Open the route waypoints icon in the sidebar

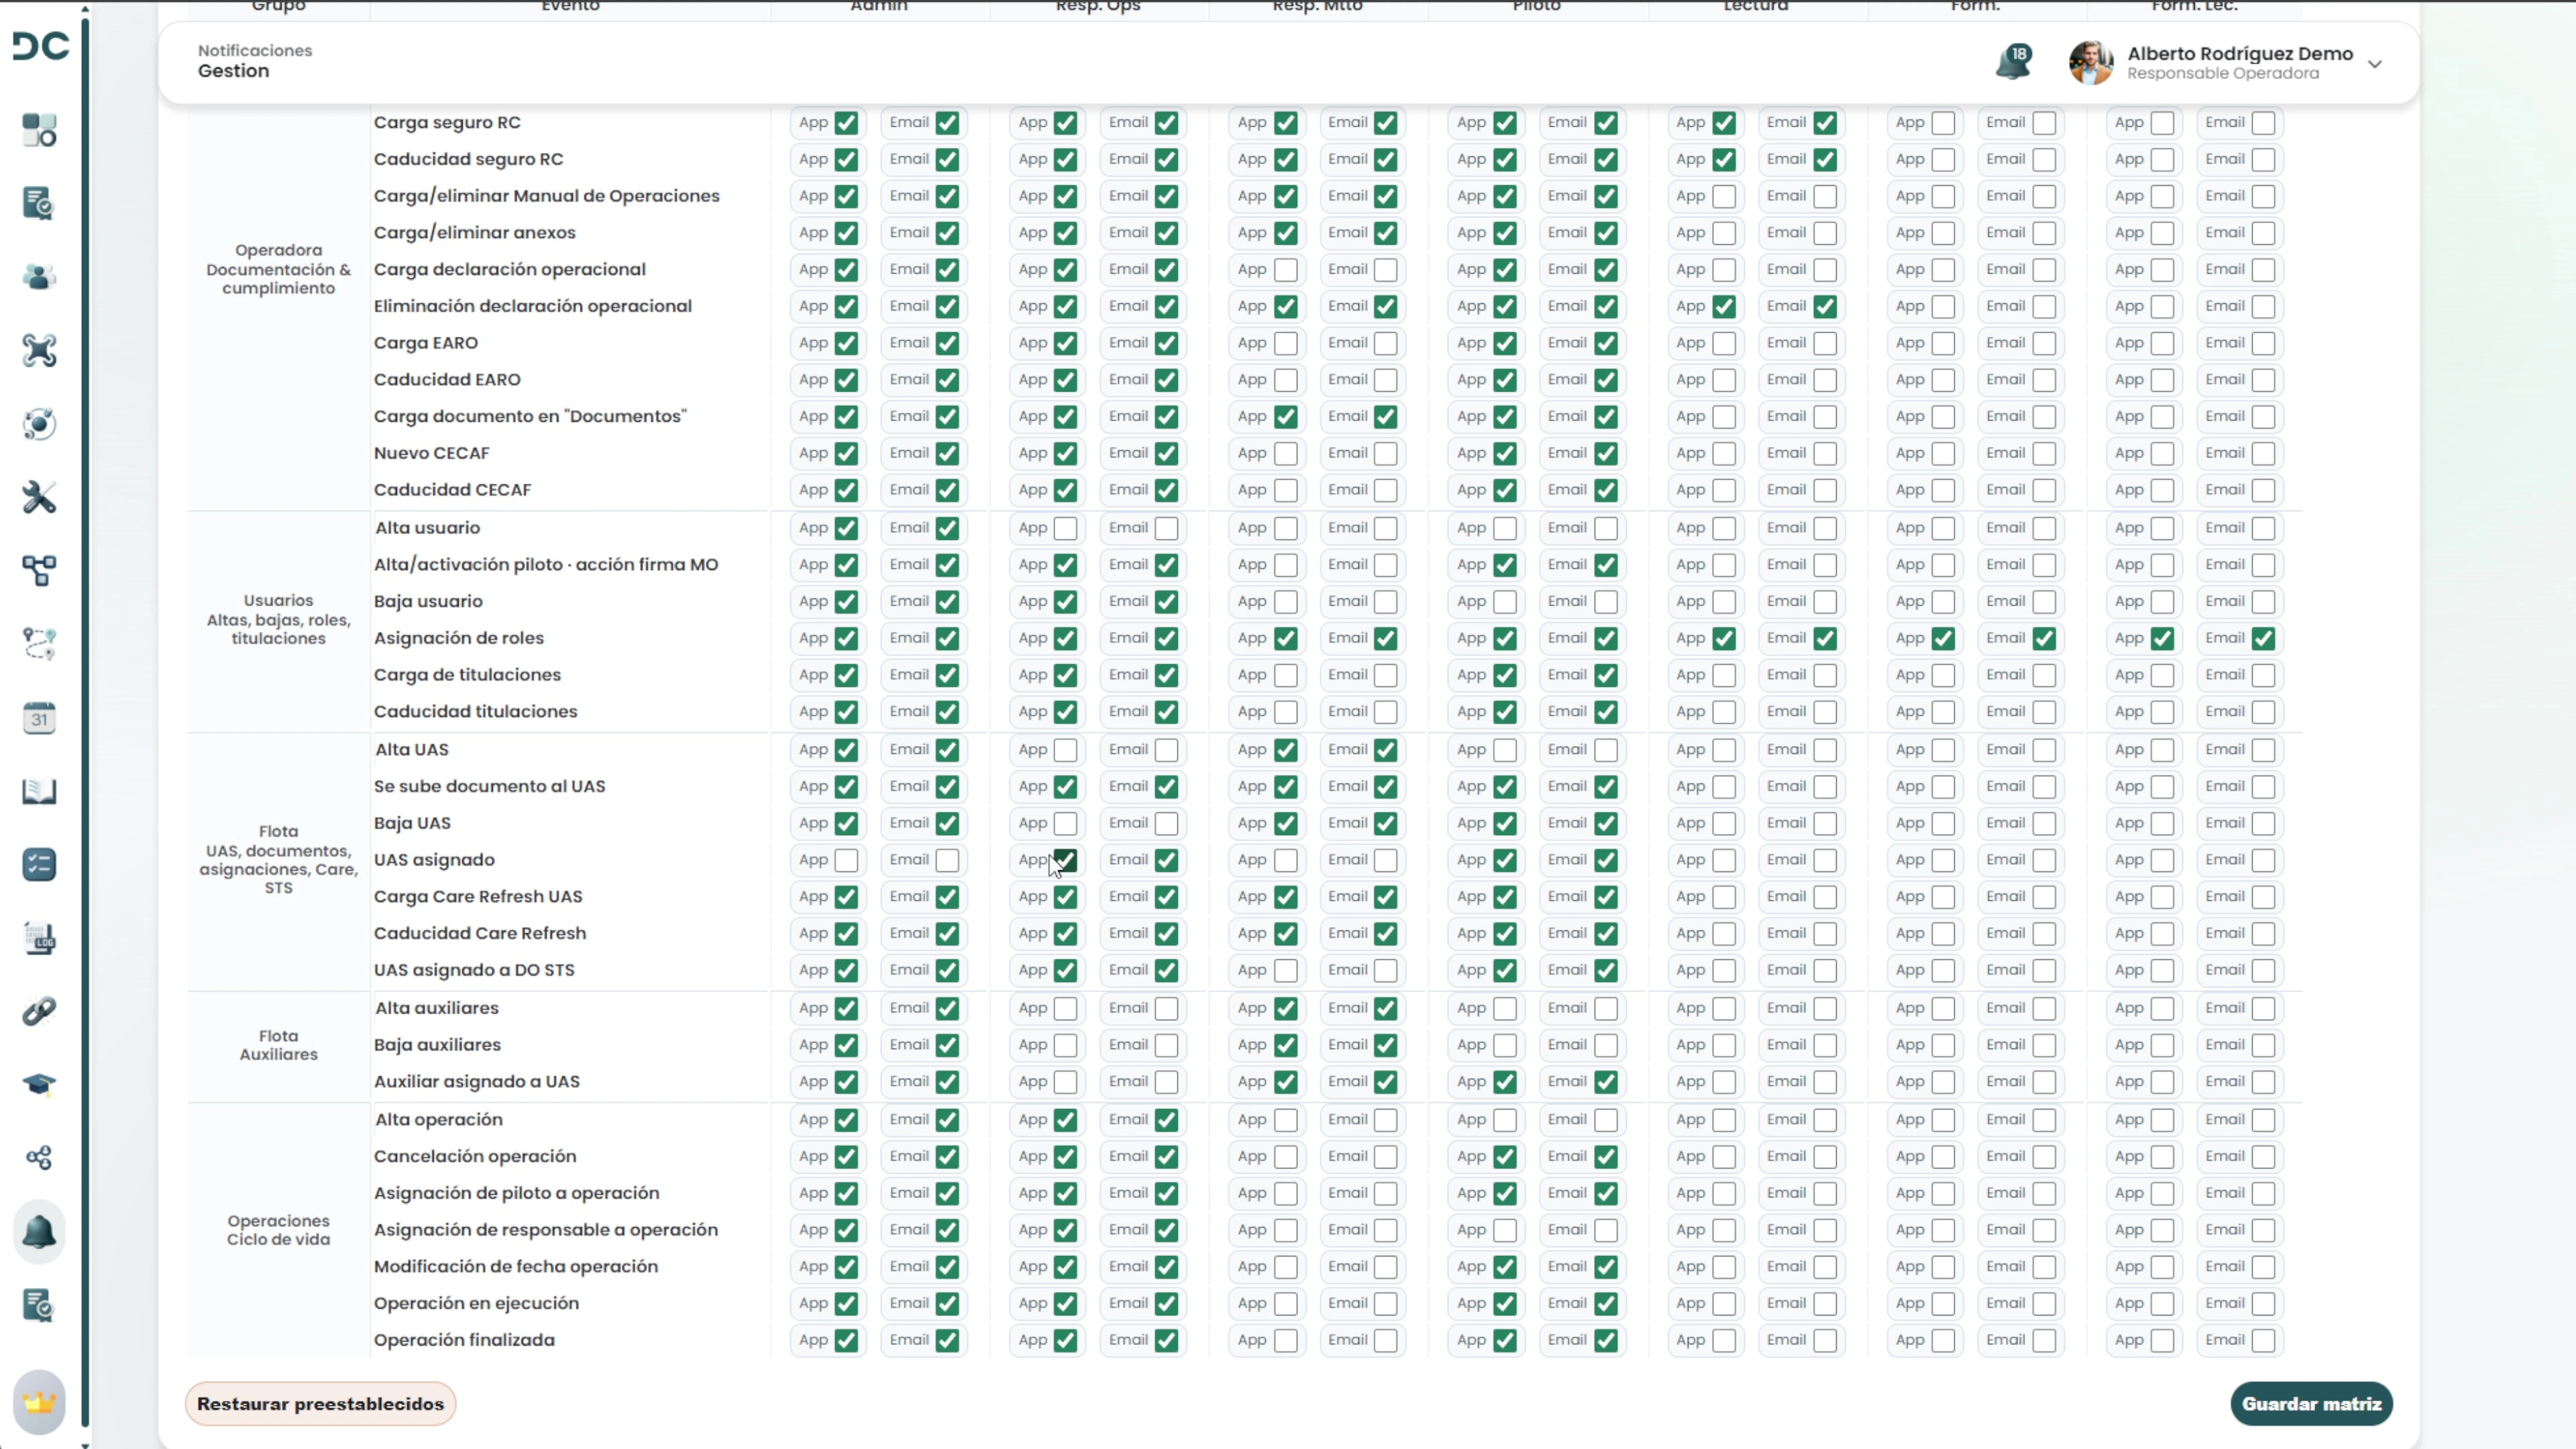39,644
